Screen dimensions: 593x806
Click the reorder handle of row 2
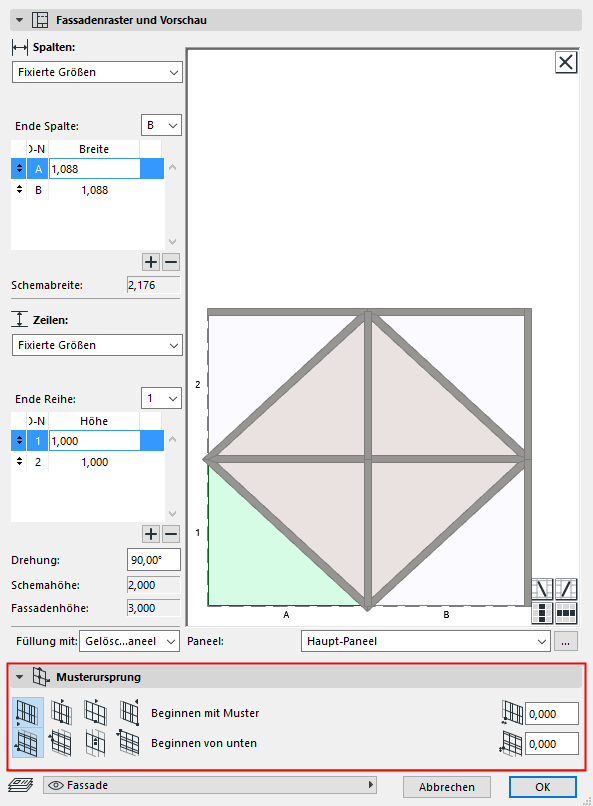pos(19,462)
